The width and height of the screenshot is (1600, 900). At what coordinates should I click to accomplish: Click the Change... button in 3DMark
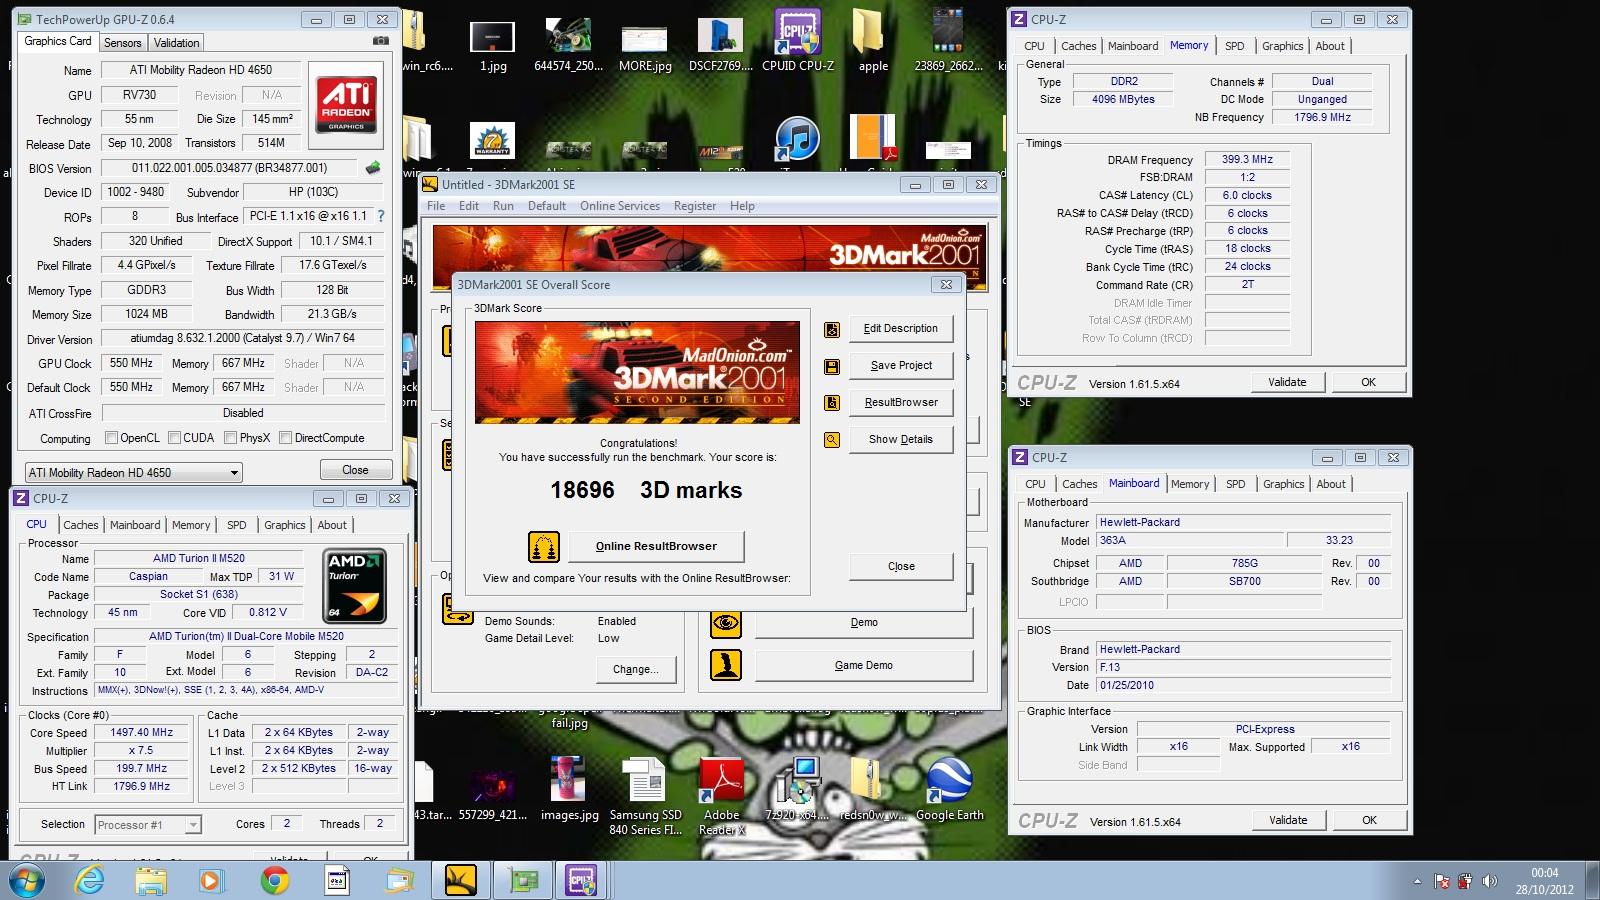tap(636, 670)
